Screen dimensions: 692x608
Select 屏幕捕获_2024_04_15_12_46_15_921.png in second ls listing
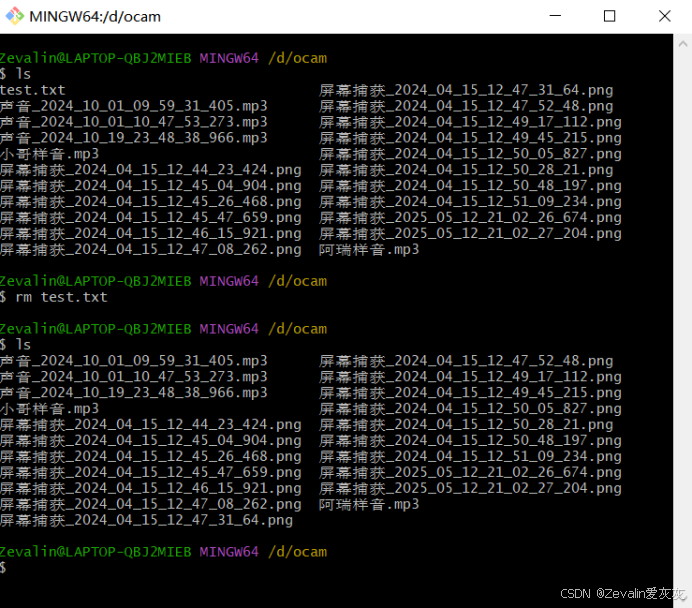coord(150,488)
